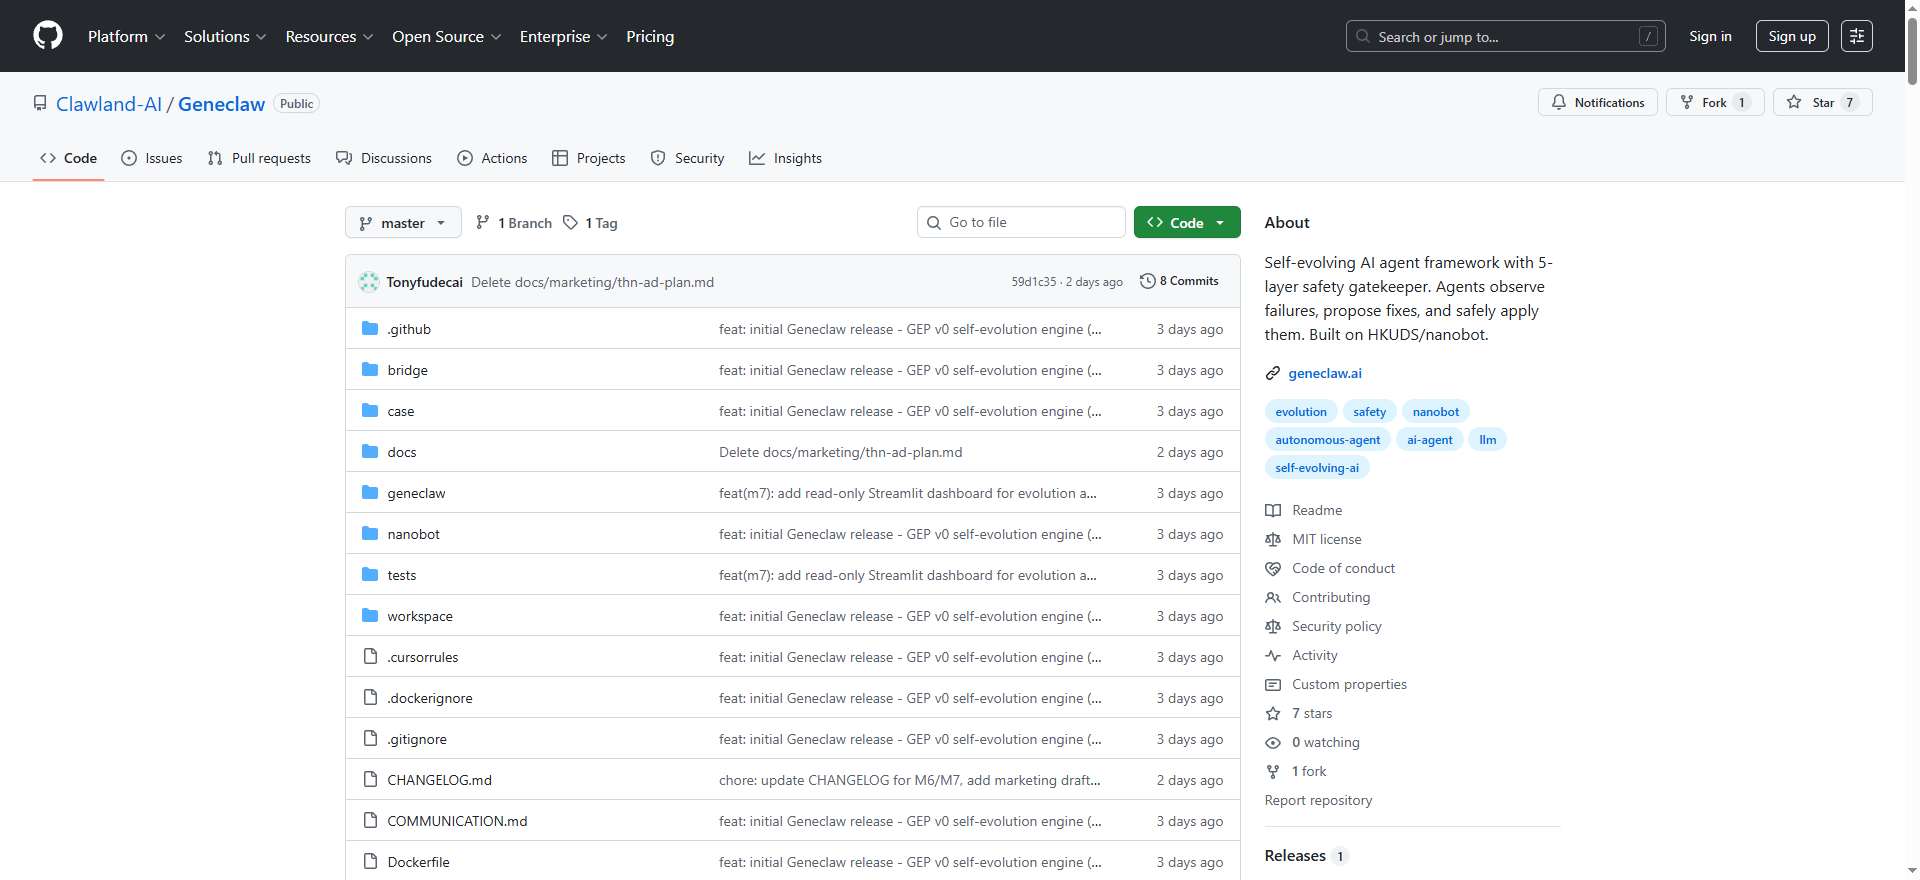Open the COMMUNICATION.md file
The image size is (1920, 880).
(x=457, y=821)
